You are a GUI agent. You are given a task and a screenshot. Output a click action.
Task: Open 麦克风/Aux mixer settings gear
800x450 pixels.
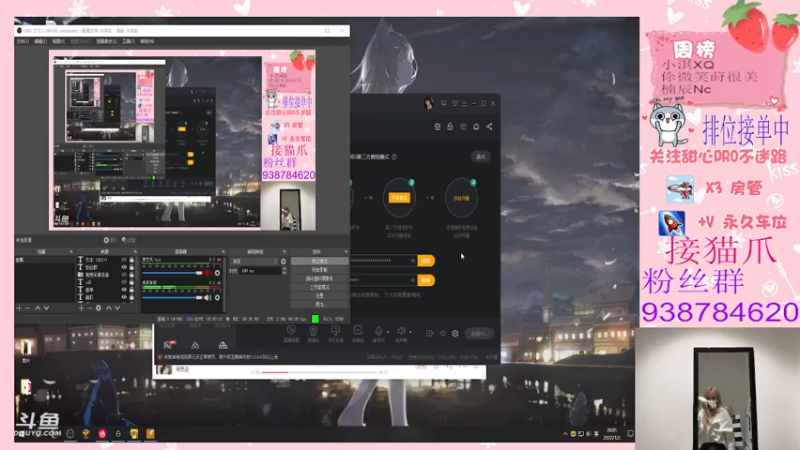pos(217,273)
